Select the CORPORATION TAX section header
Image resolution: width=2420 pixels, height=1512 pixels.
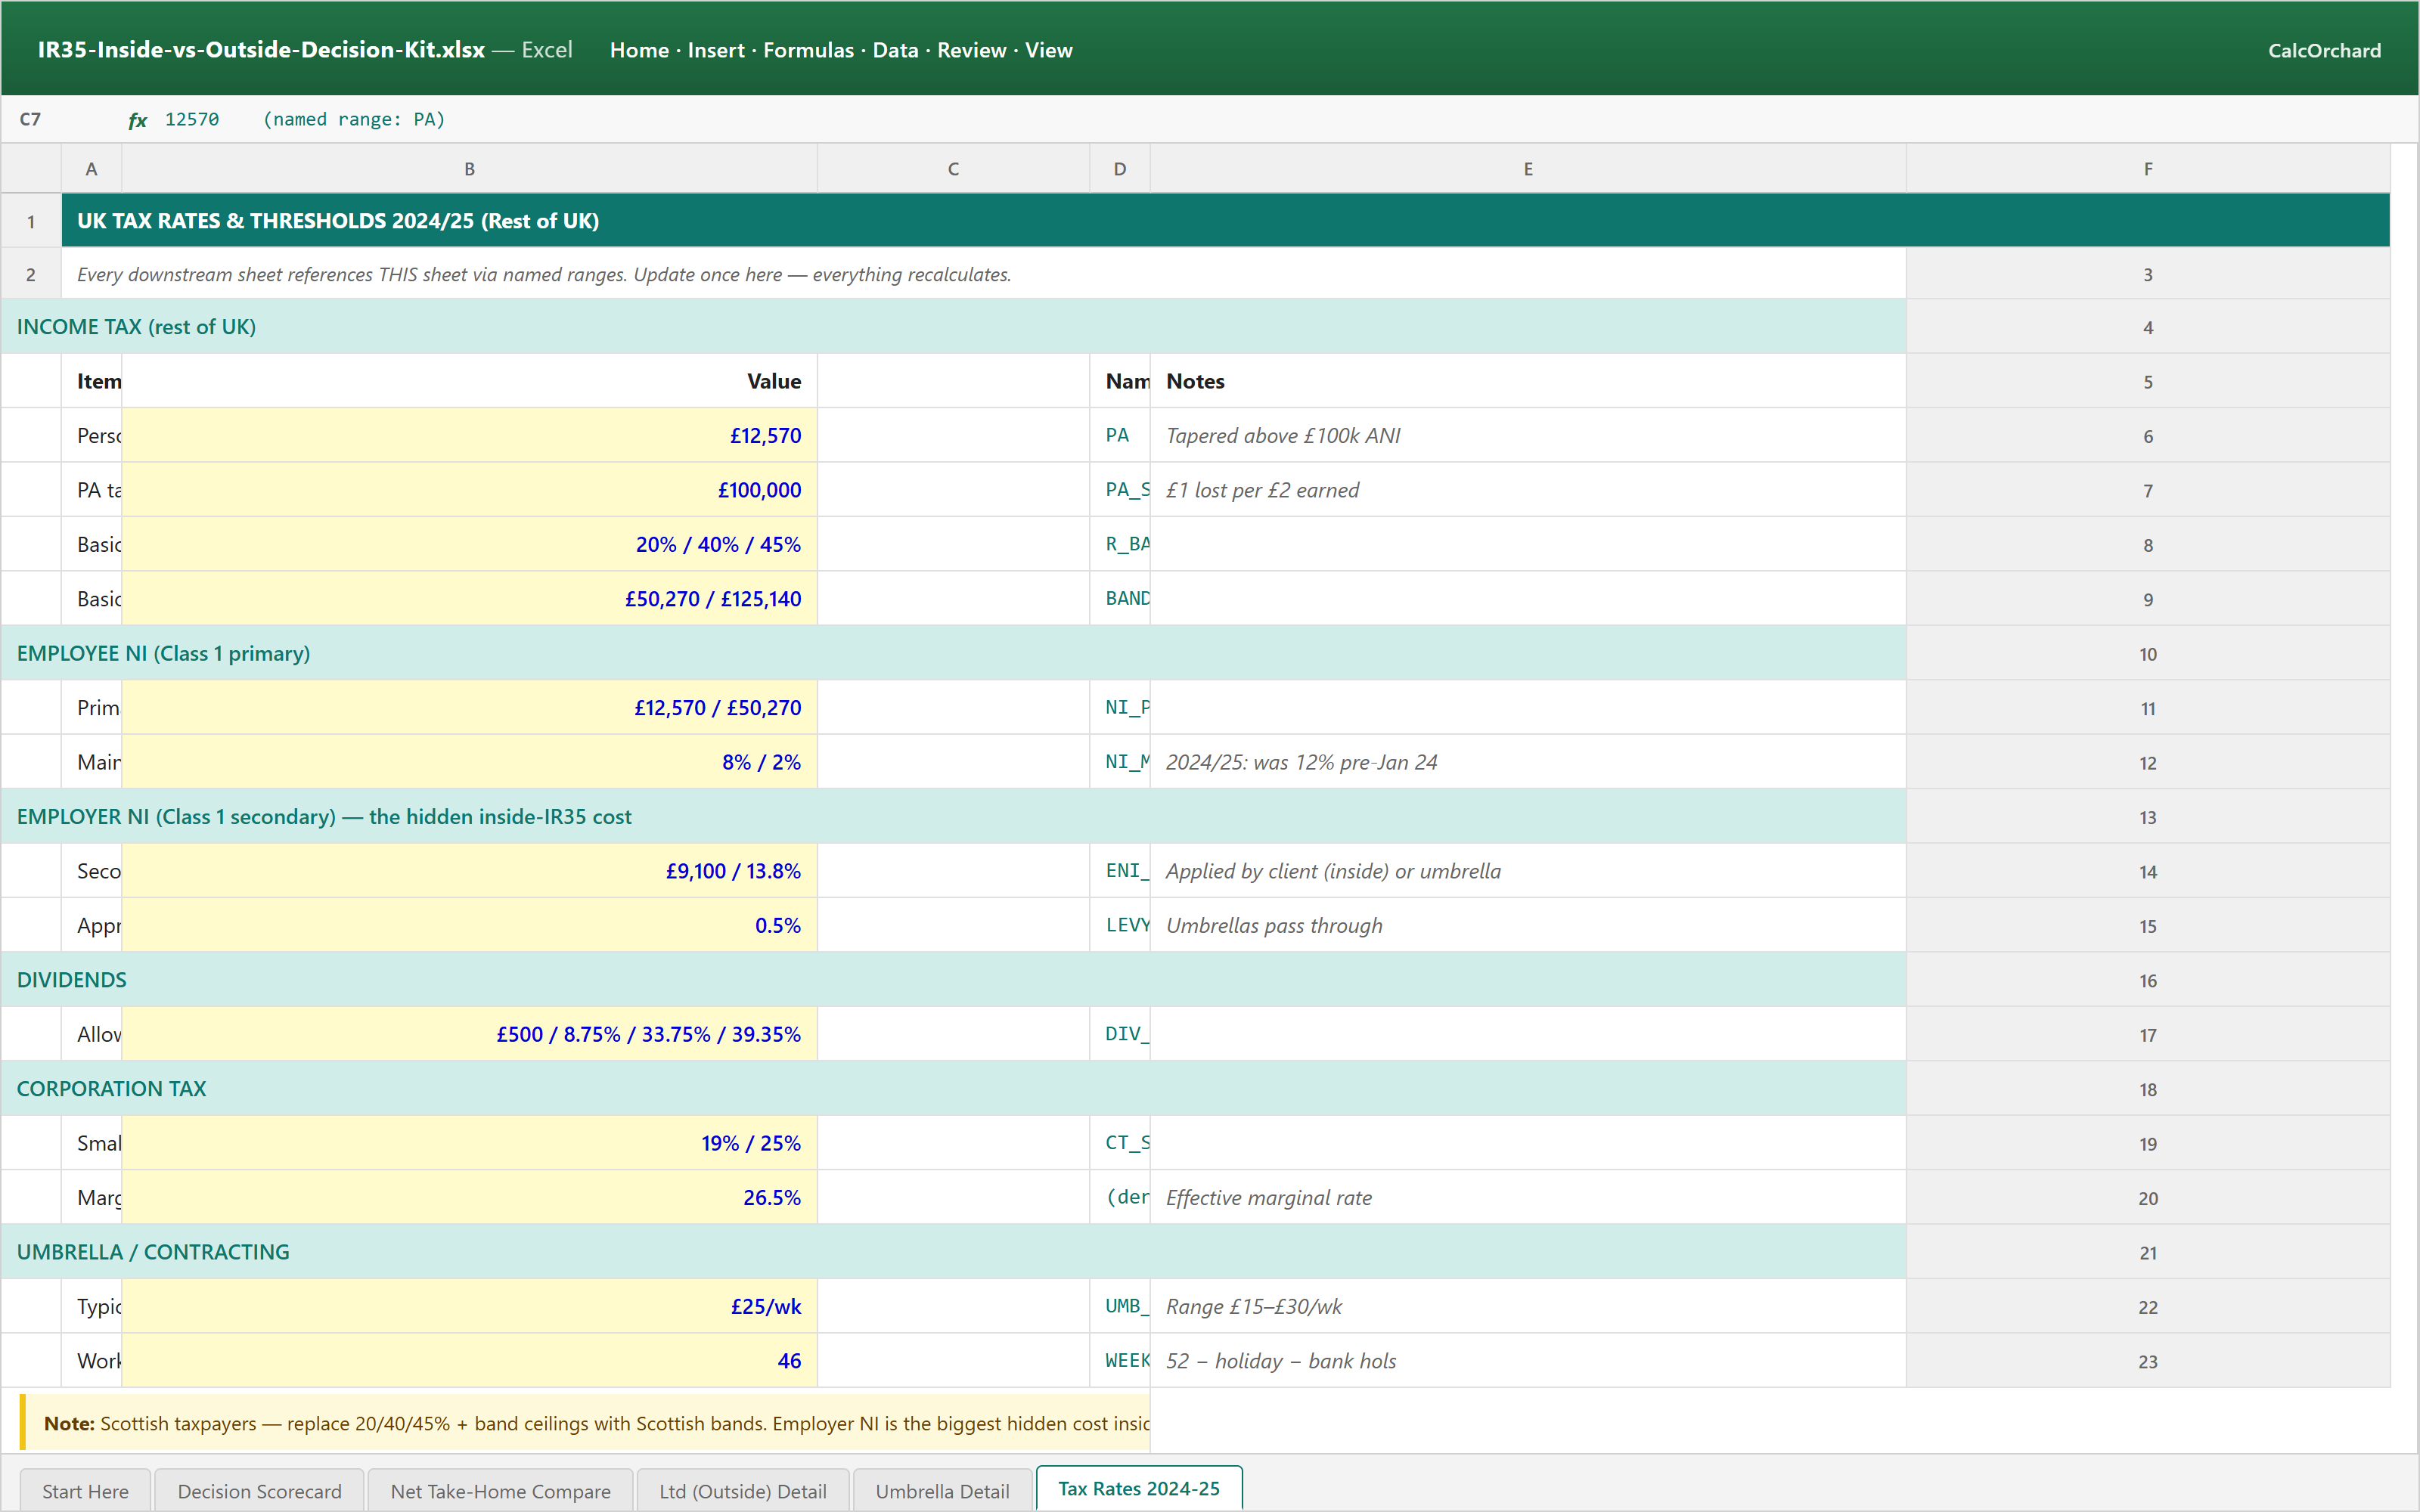coord(953,1088)
